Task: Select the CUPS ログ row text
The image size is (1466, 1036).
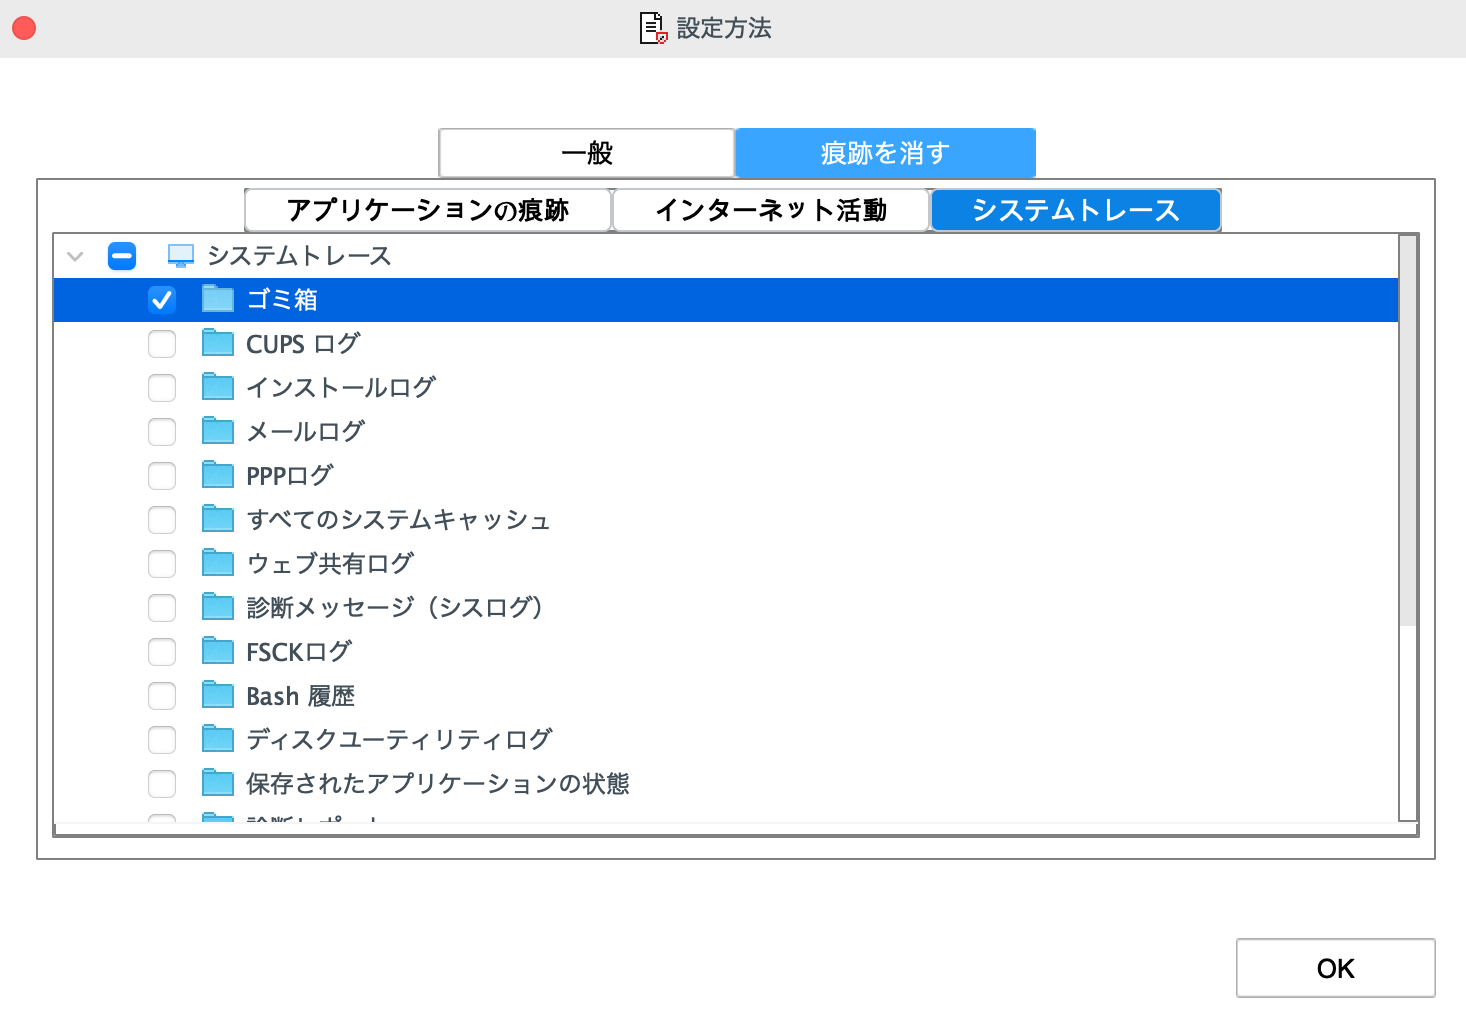Action: pyautogui.click(x=303, y=343)
